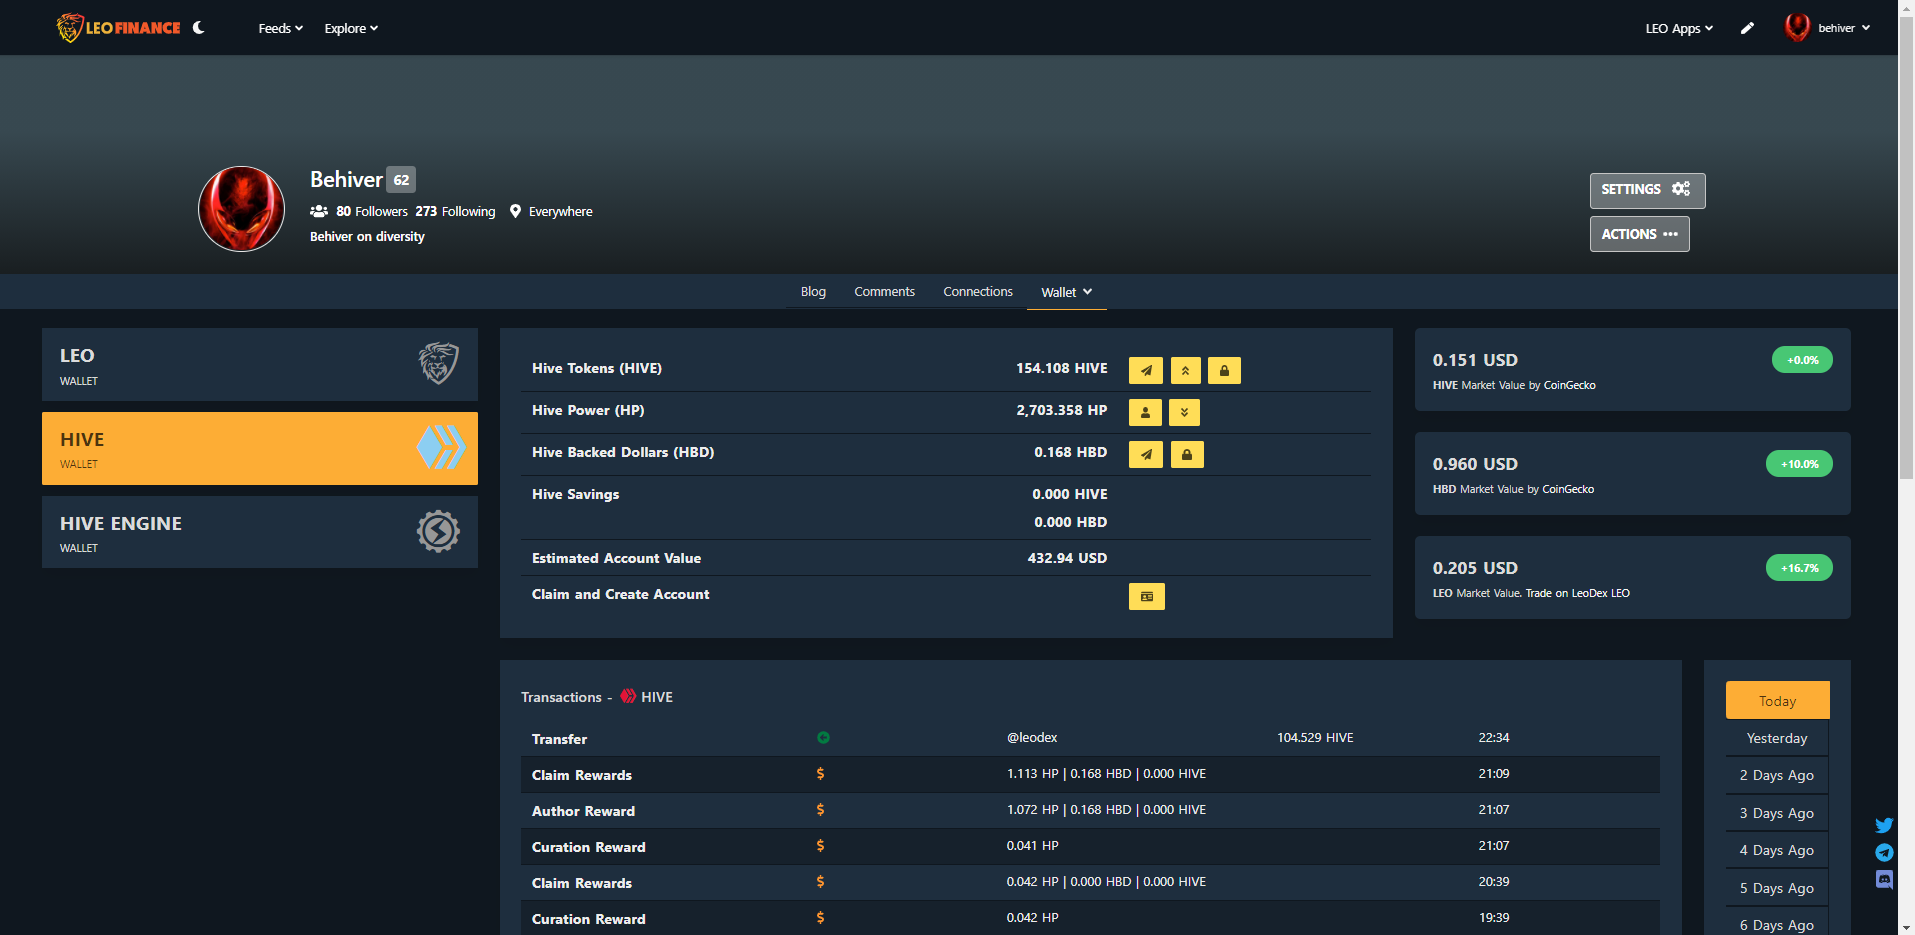Open the Twitter share icon
The image size is (1915, 935).
(1884, 826)
